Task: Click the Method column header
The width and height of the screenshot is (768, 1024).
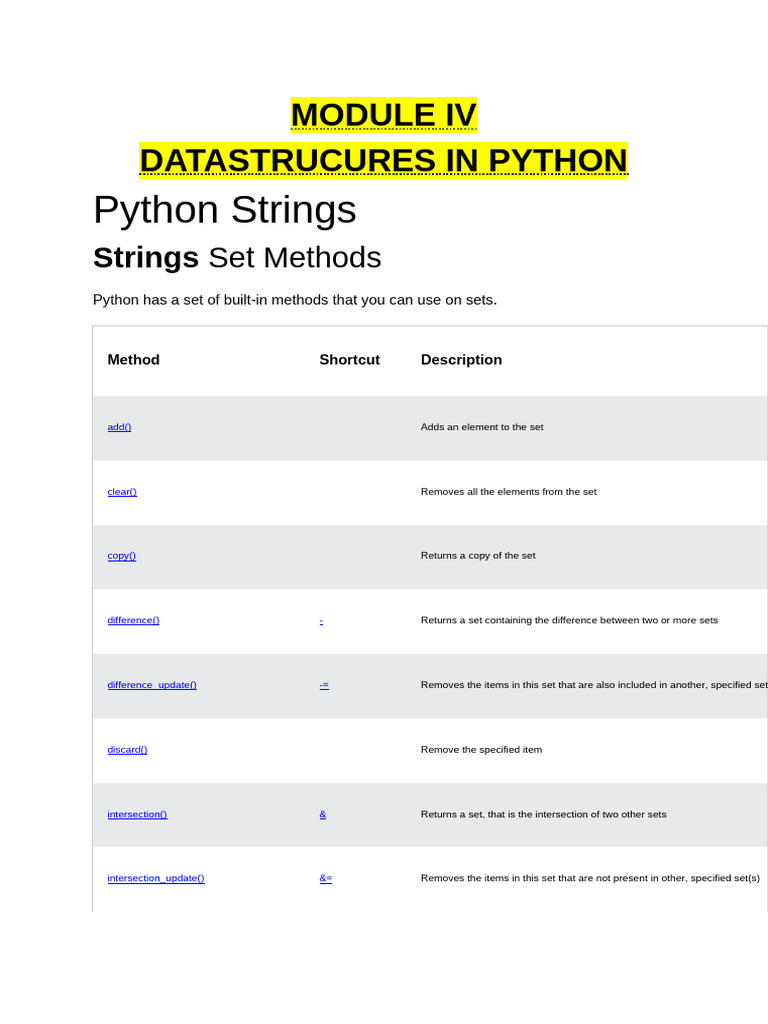Action: pos(133,360)
